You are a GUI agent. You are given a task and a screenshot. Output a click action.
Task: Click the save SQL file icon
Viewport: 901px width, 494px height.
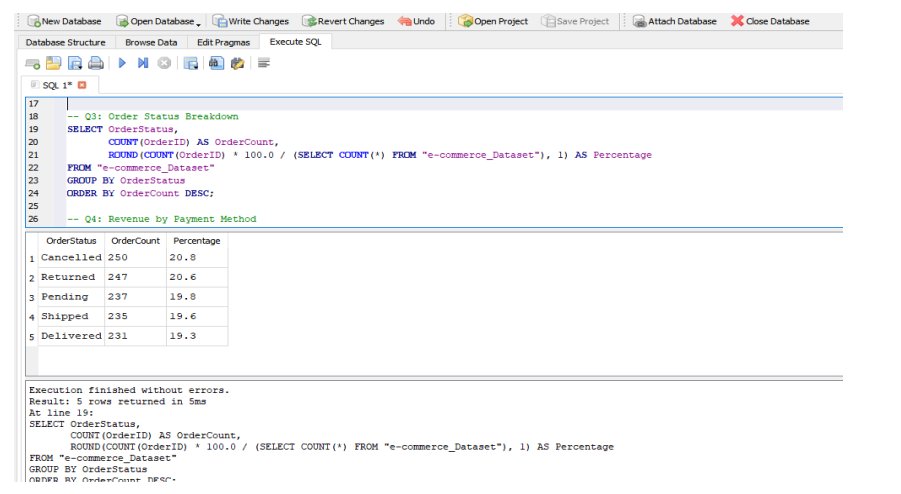point(75,63)
